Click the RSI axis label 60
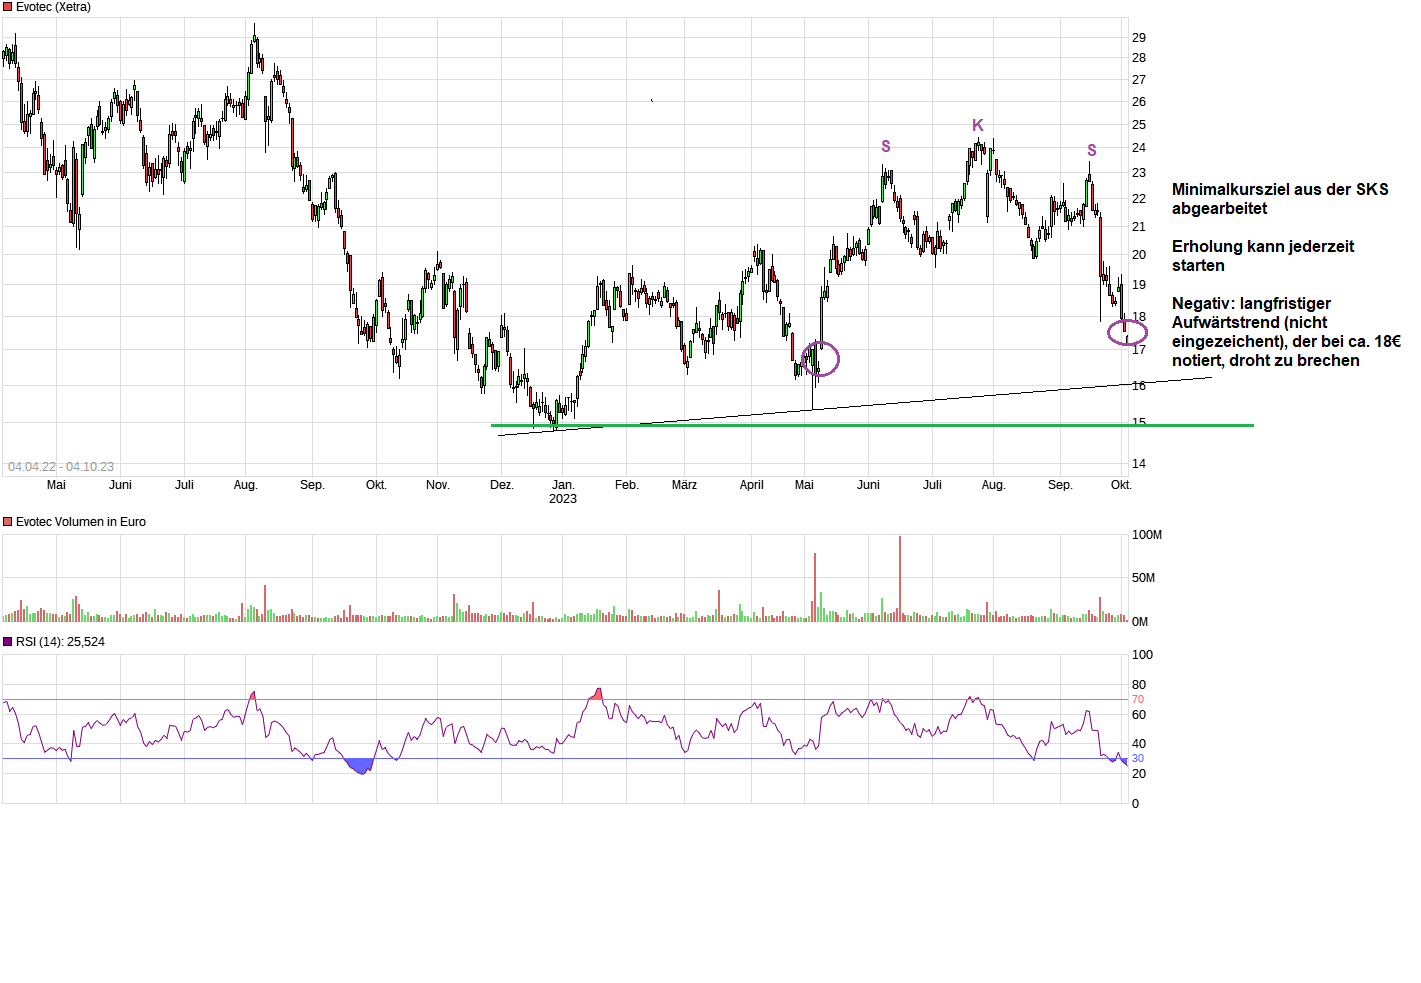Viewport: 1421px width, 983px height. click(x=1139, y=715)
